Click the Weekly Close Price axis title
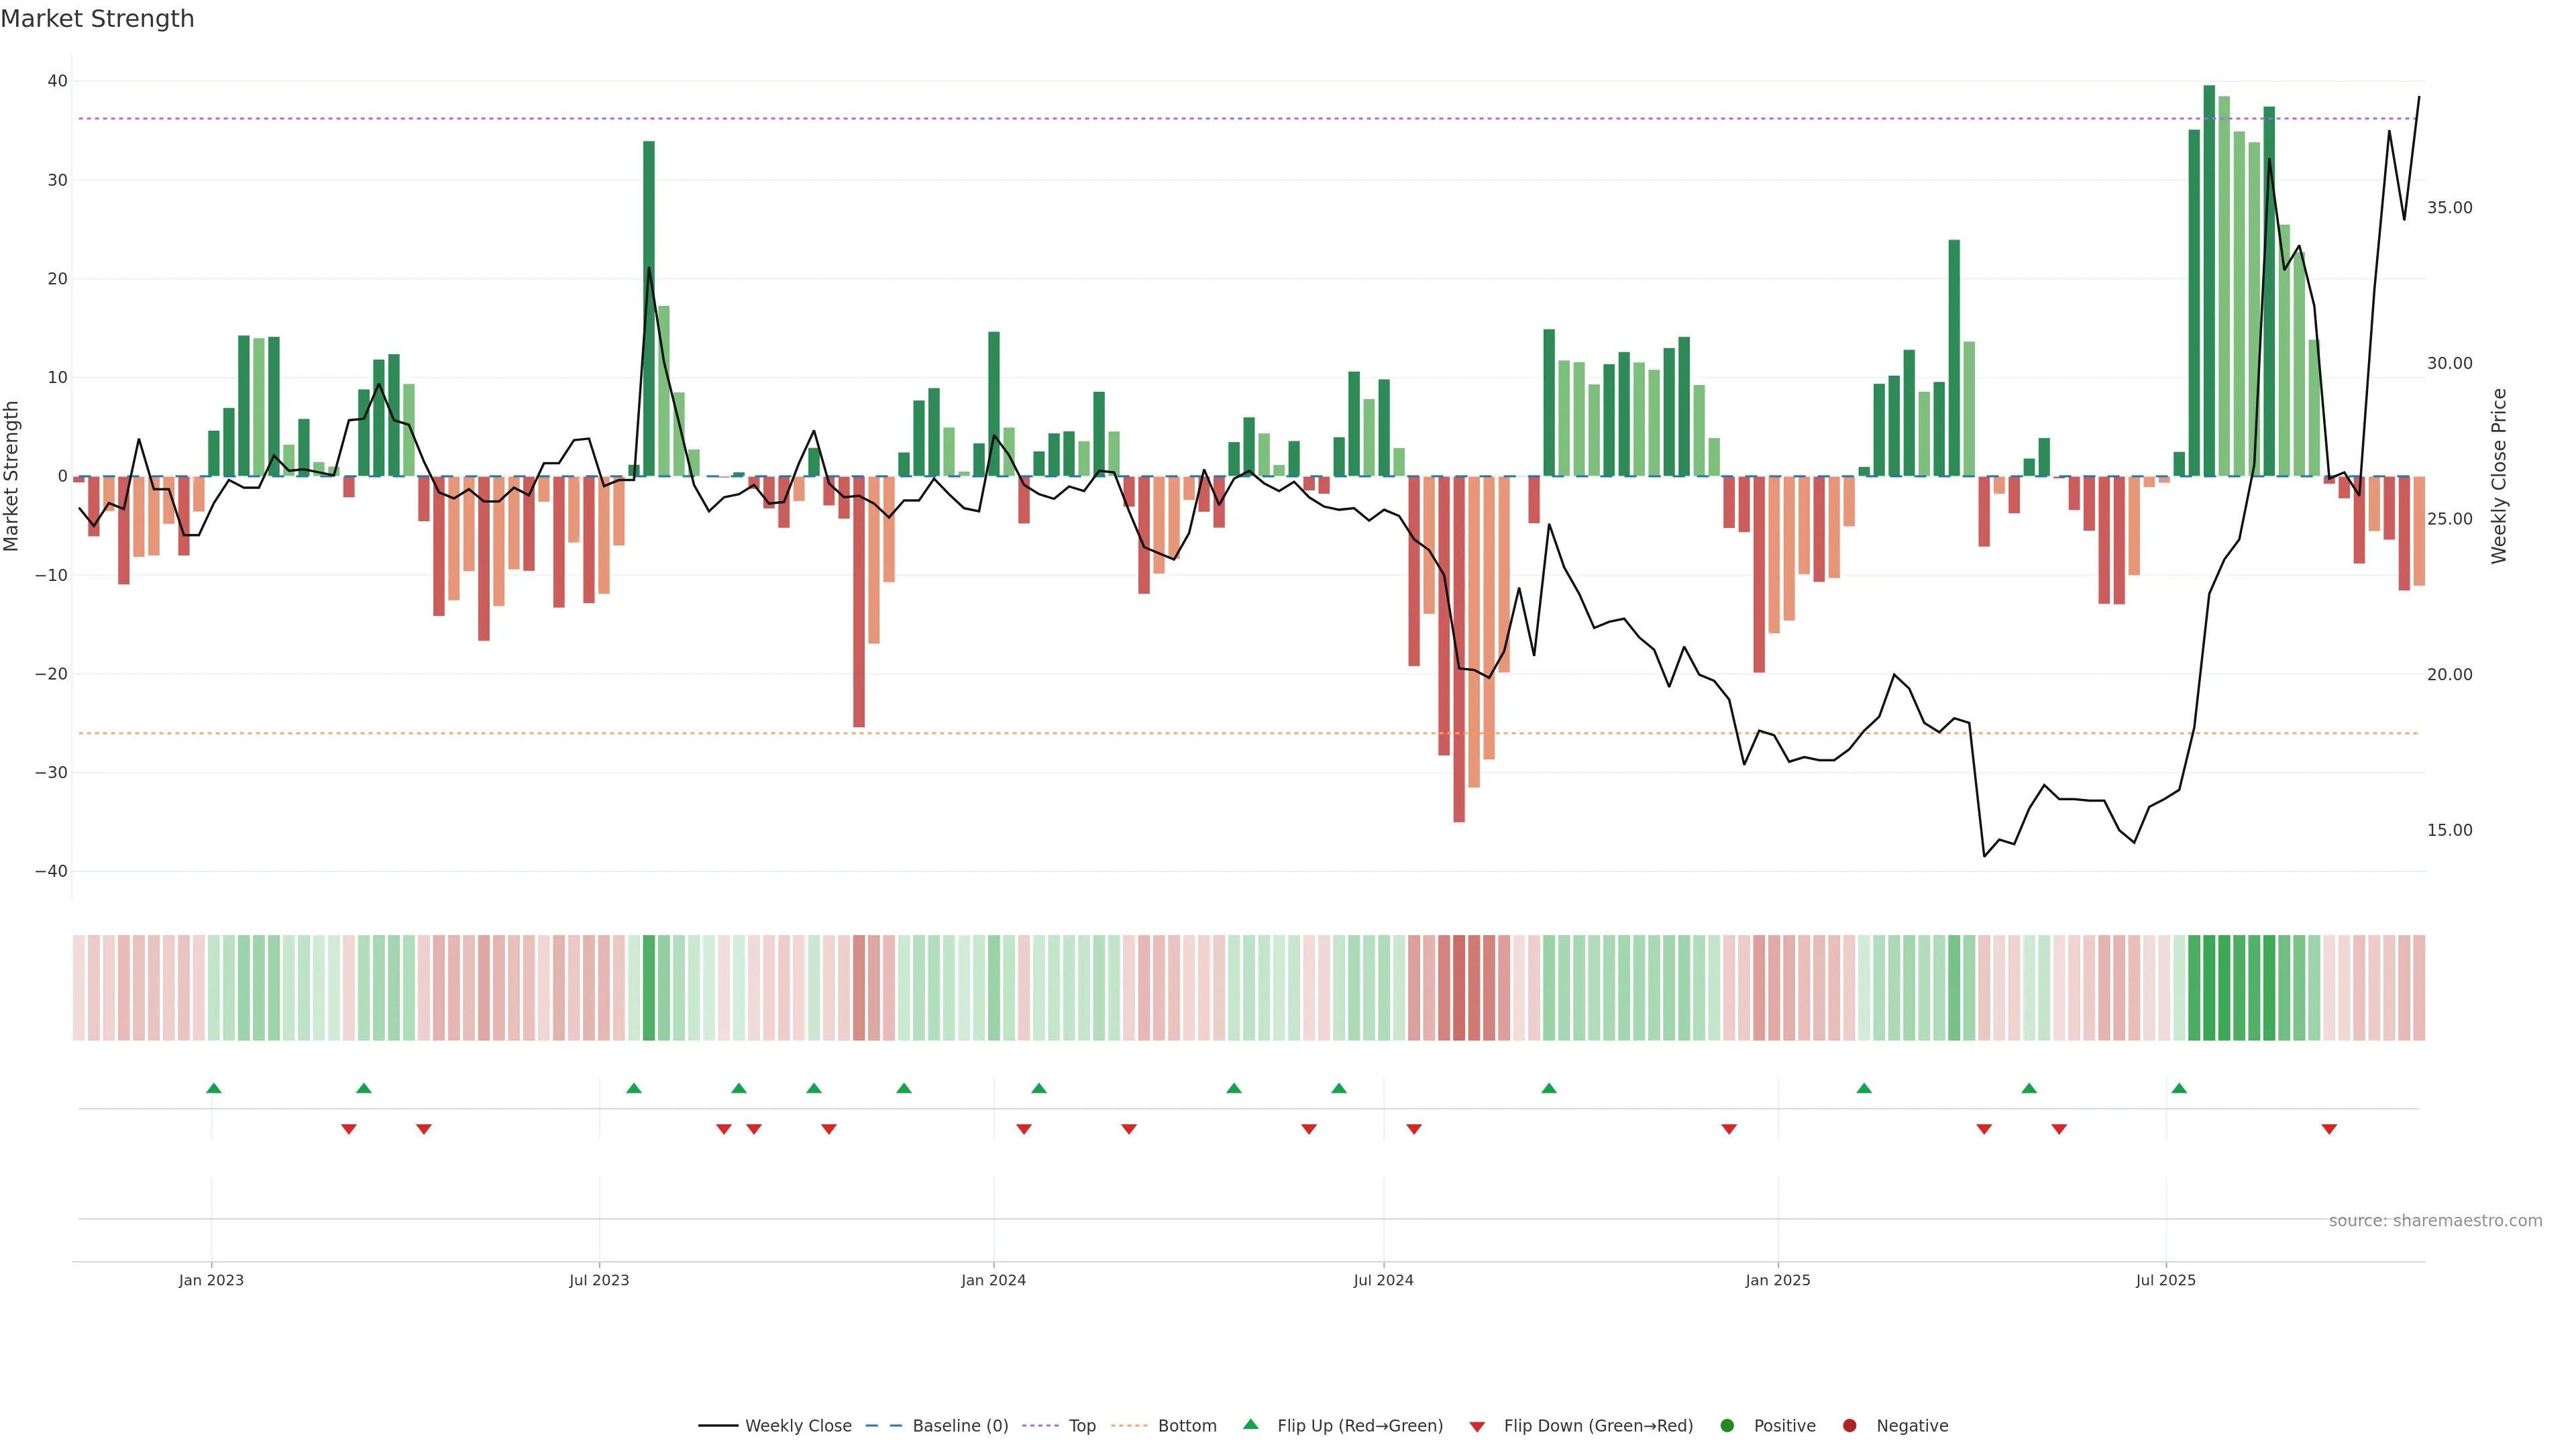 (2499, 476)
